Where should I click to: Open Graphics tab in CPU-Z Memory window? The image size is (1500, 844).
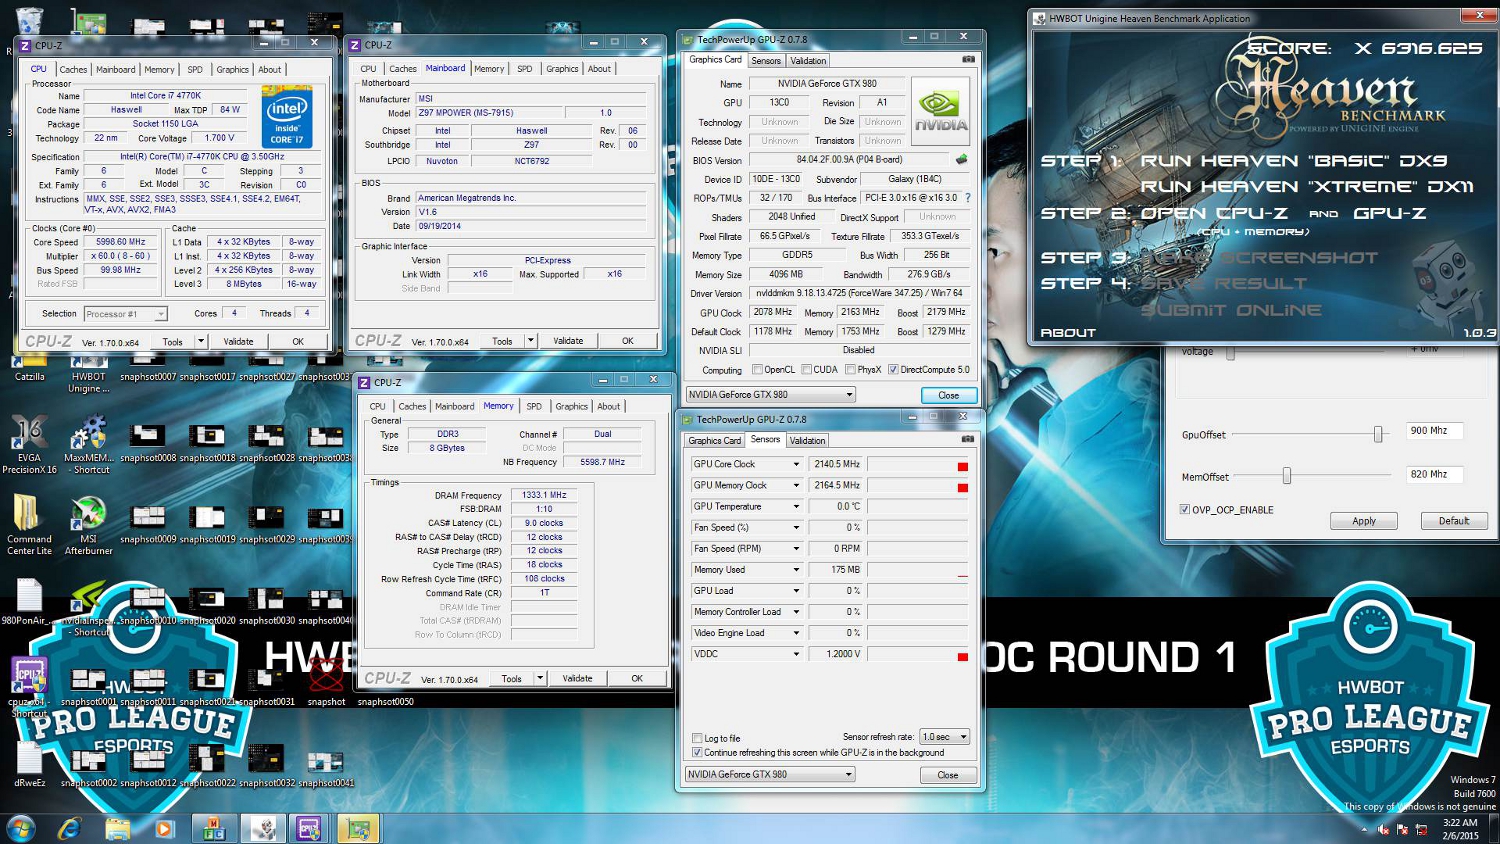pos(571,406)
